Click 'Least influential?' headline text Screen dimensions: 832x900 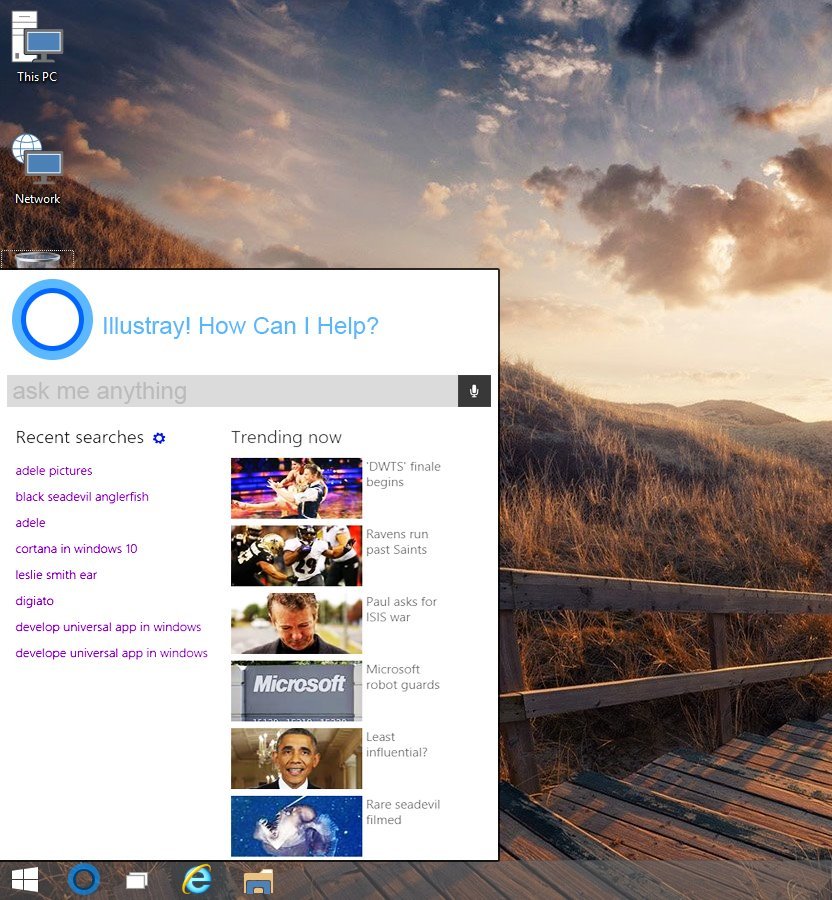(396, 745)
